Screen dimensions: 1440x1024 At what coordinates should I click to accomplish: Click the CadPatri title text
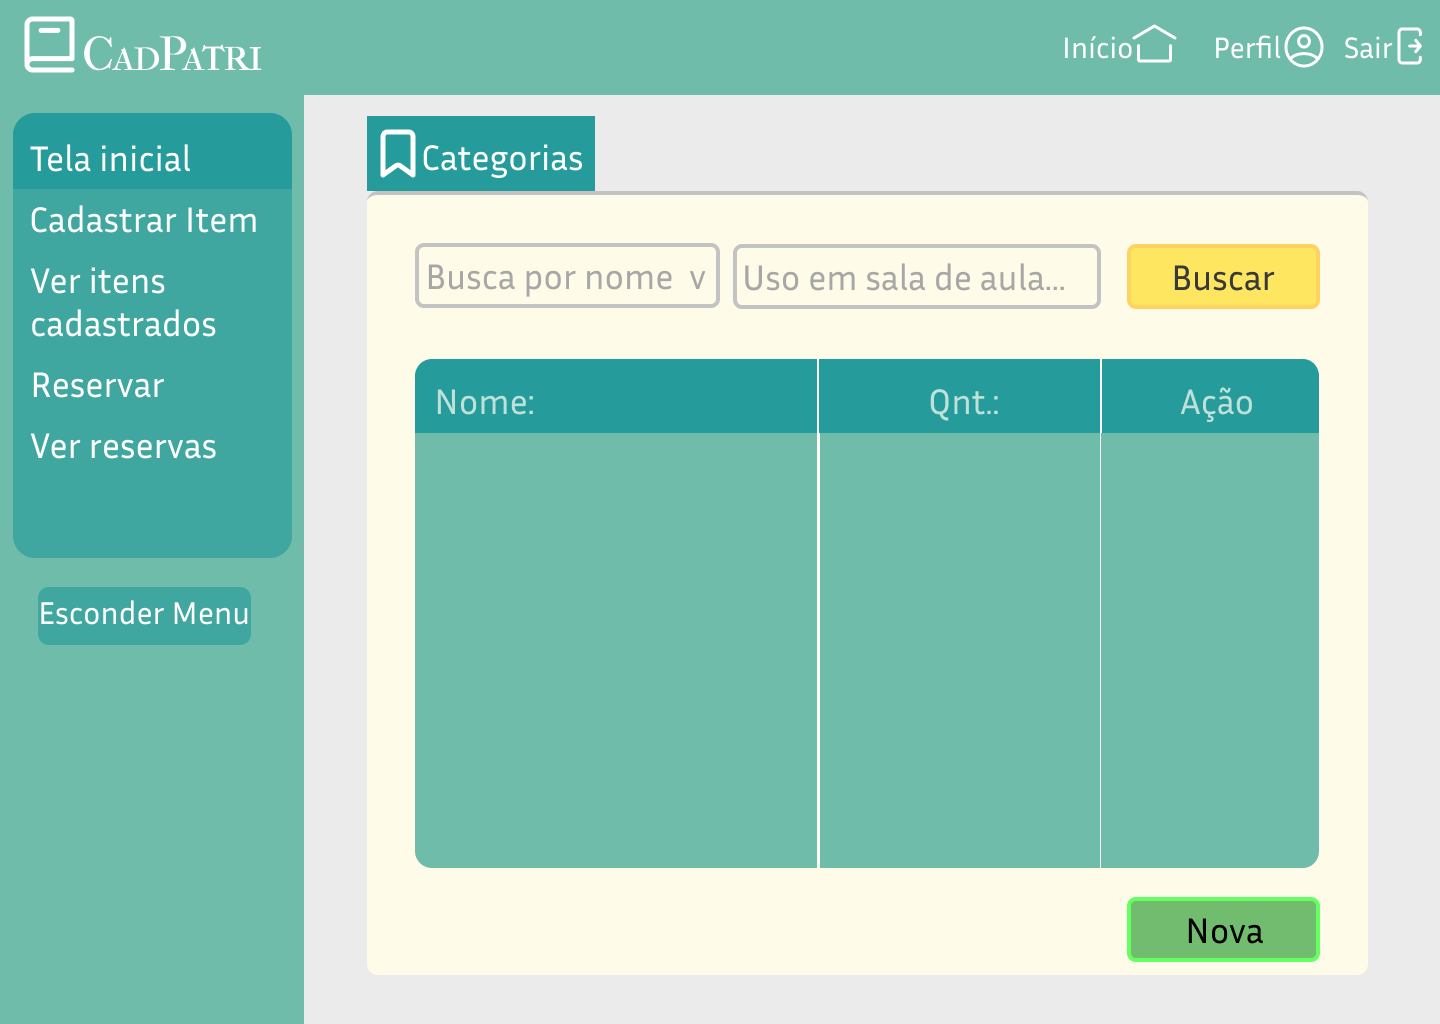point(172,54)
